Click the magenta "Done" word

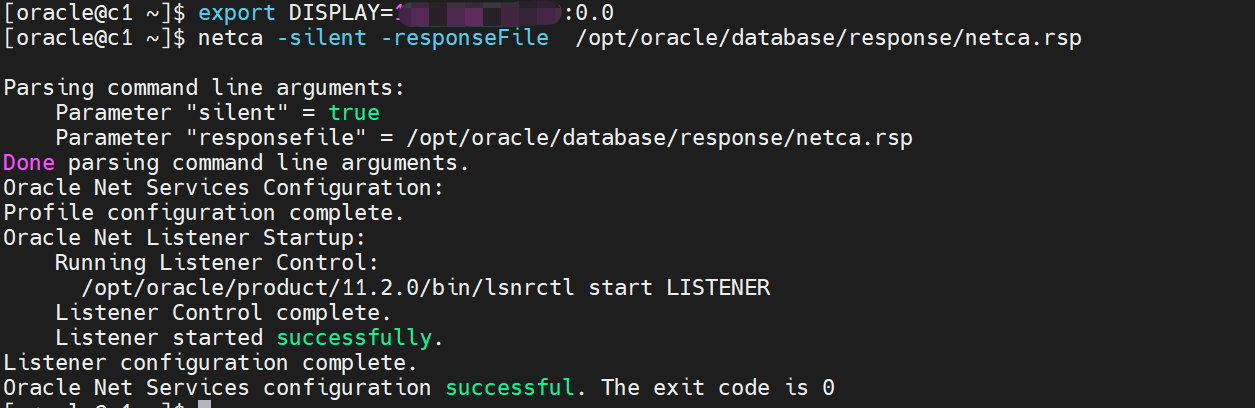tap(29, 163)
